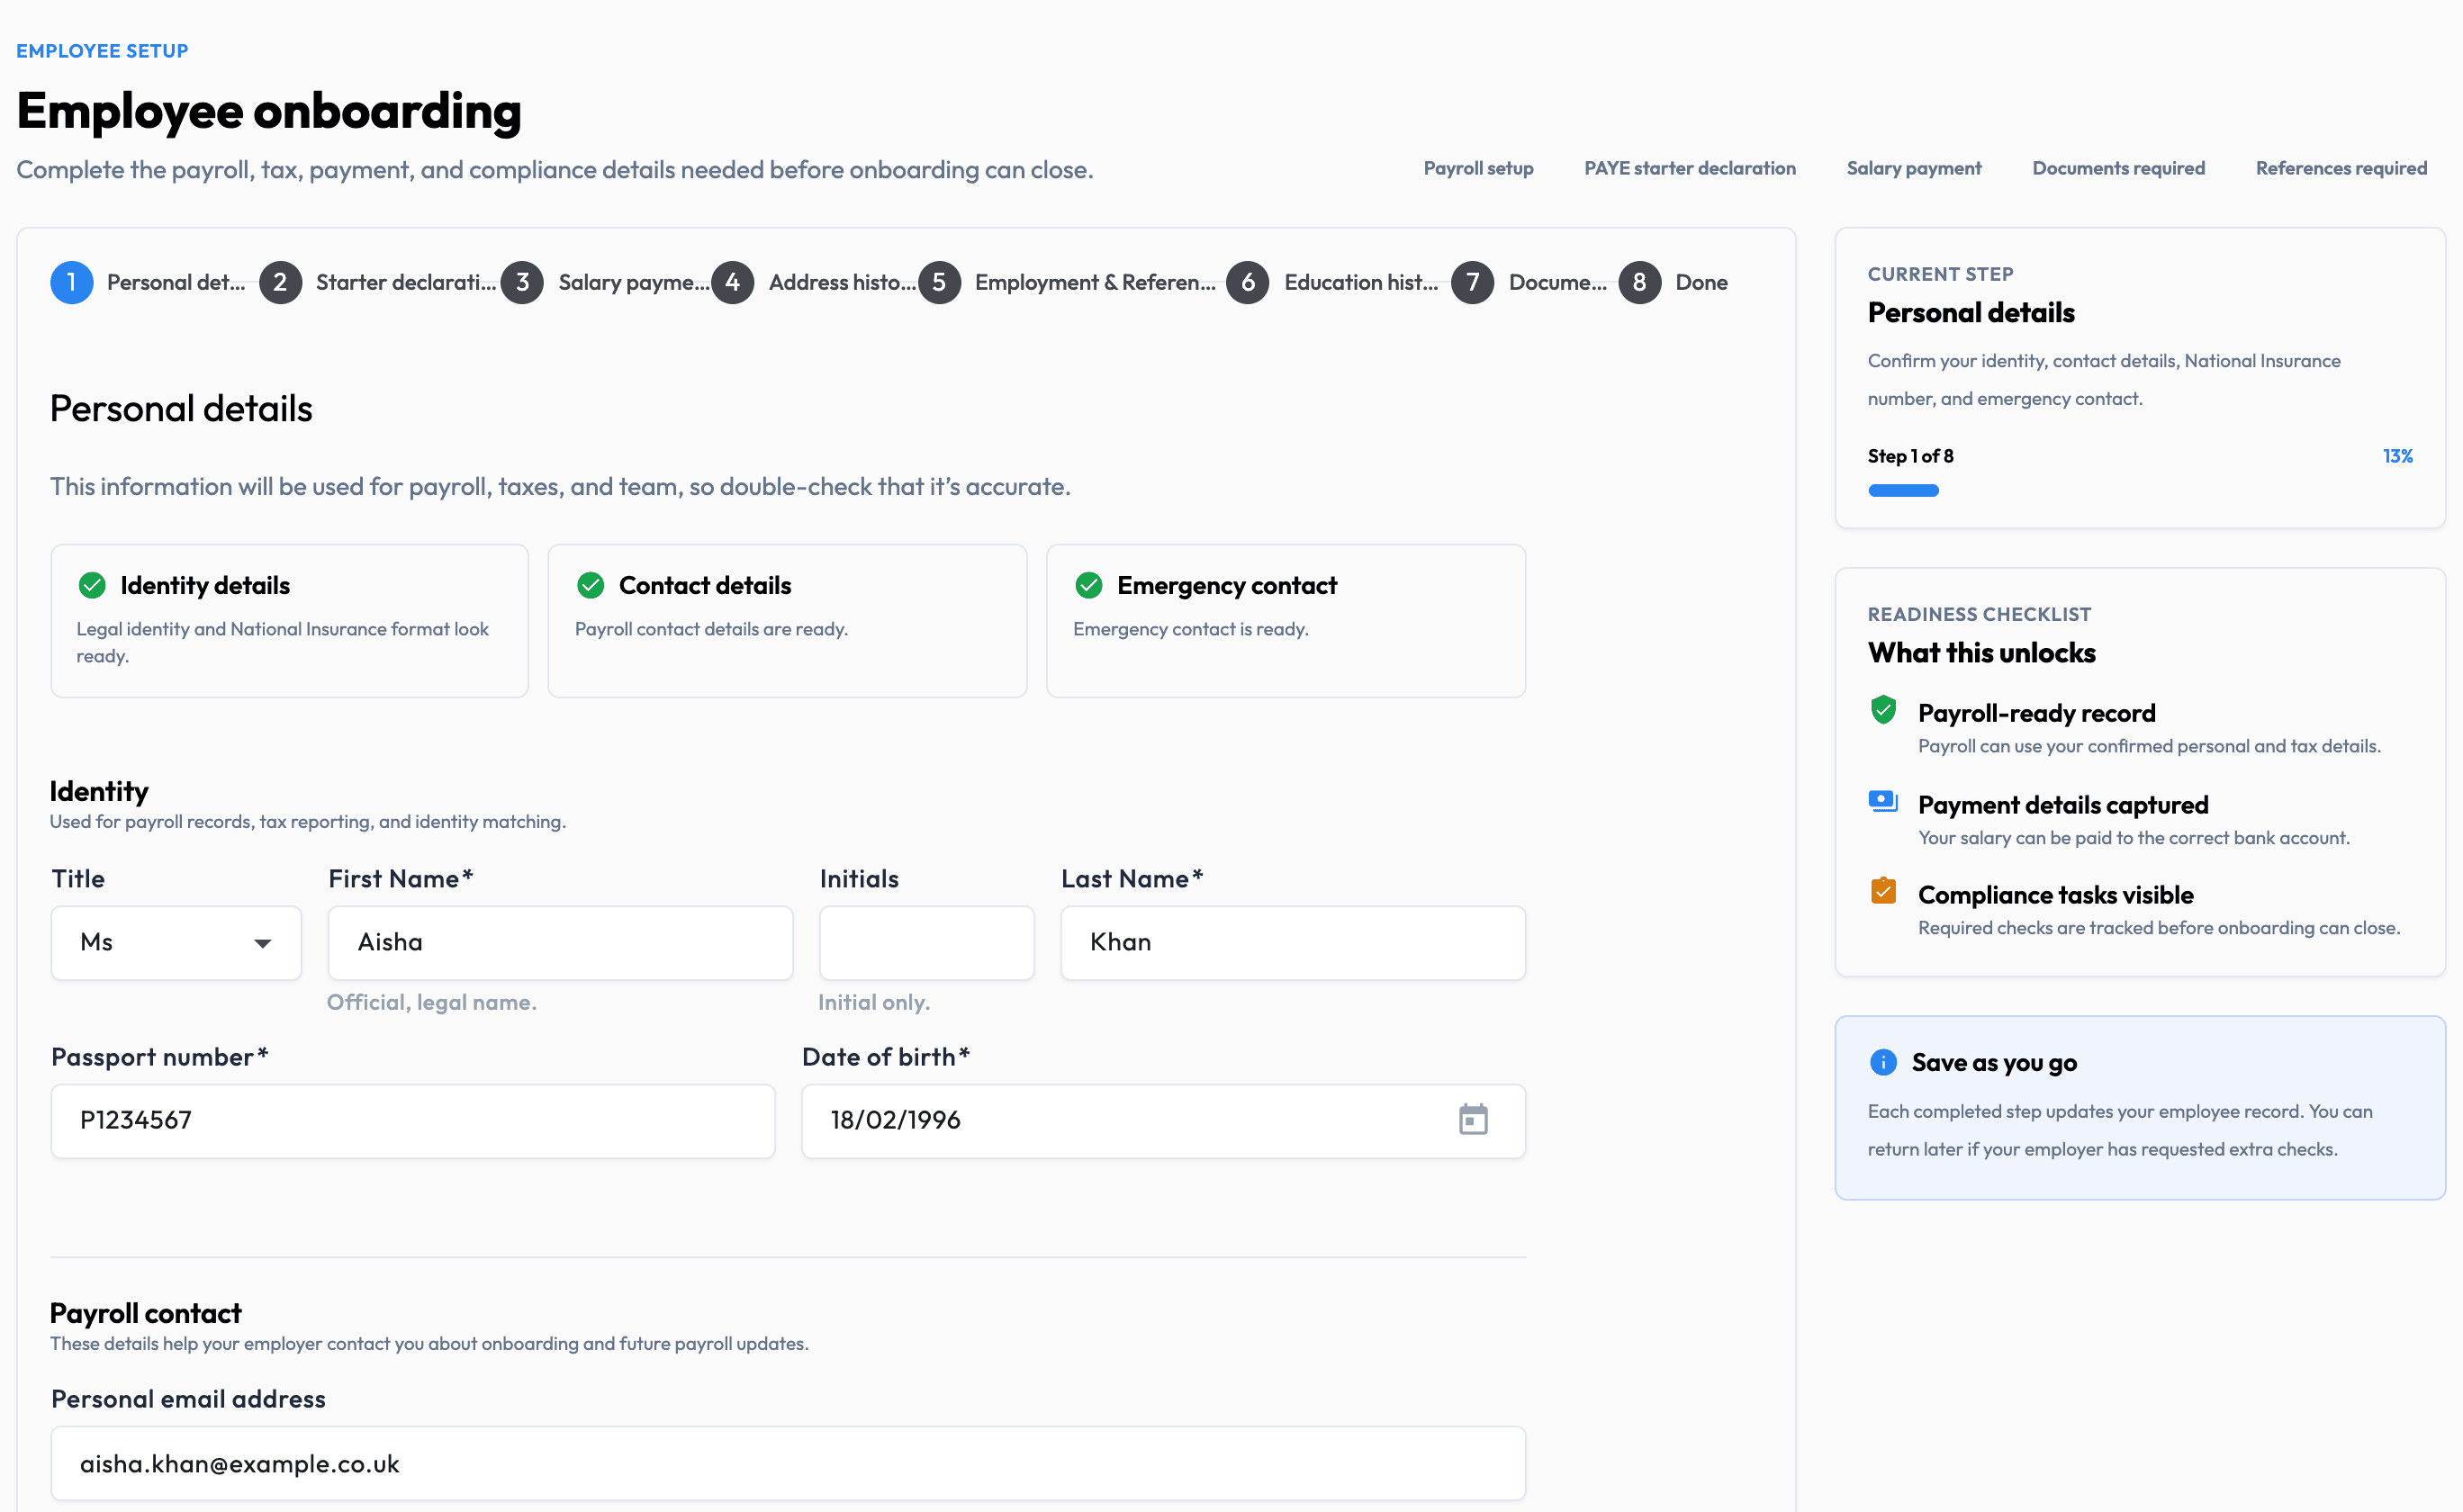Click the Contact details status card title
Image resolution: width=2463 pixels, height=1512 pixels.
tap(705, 585)
